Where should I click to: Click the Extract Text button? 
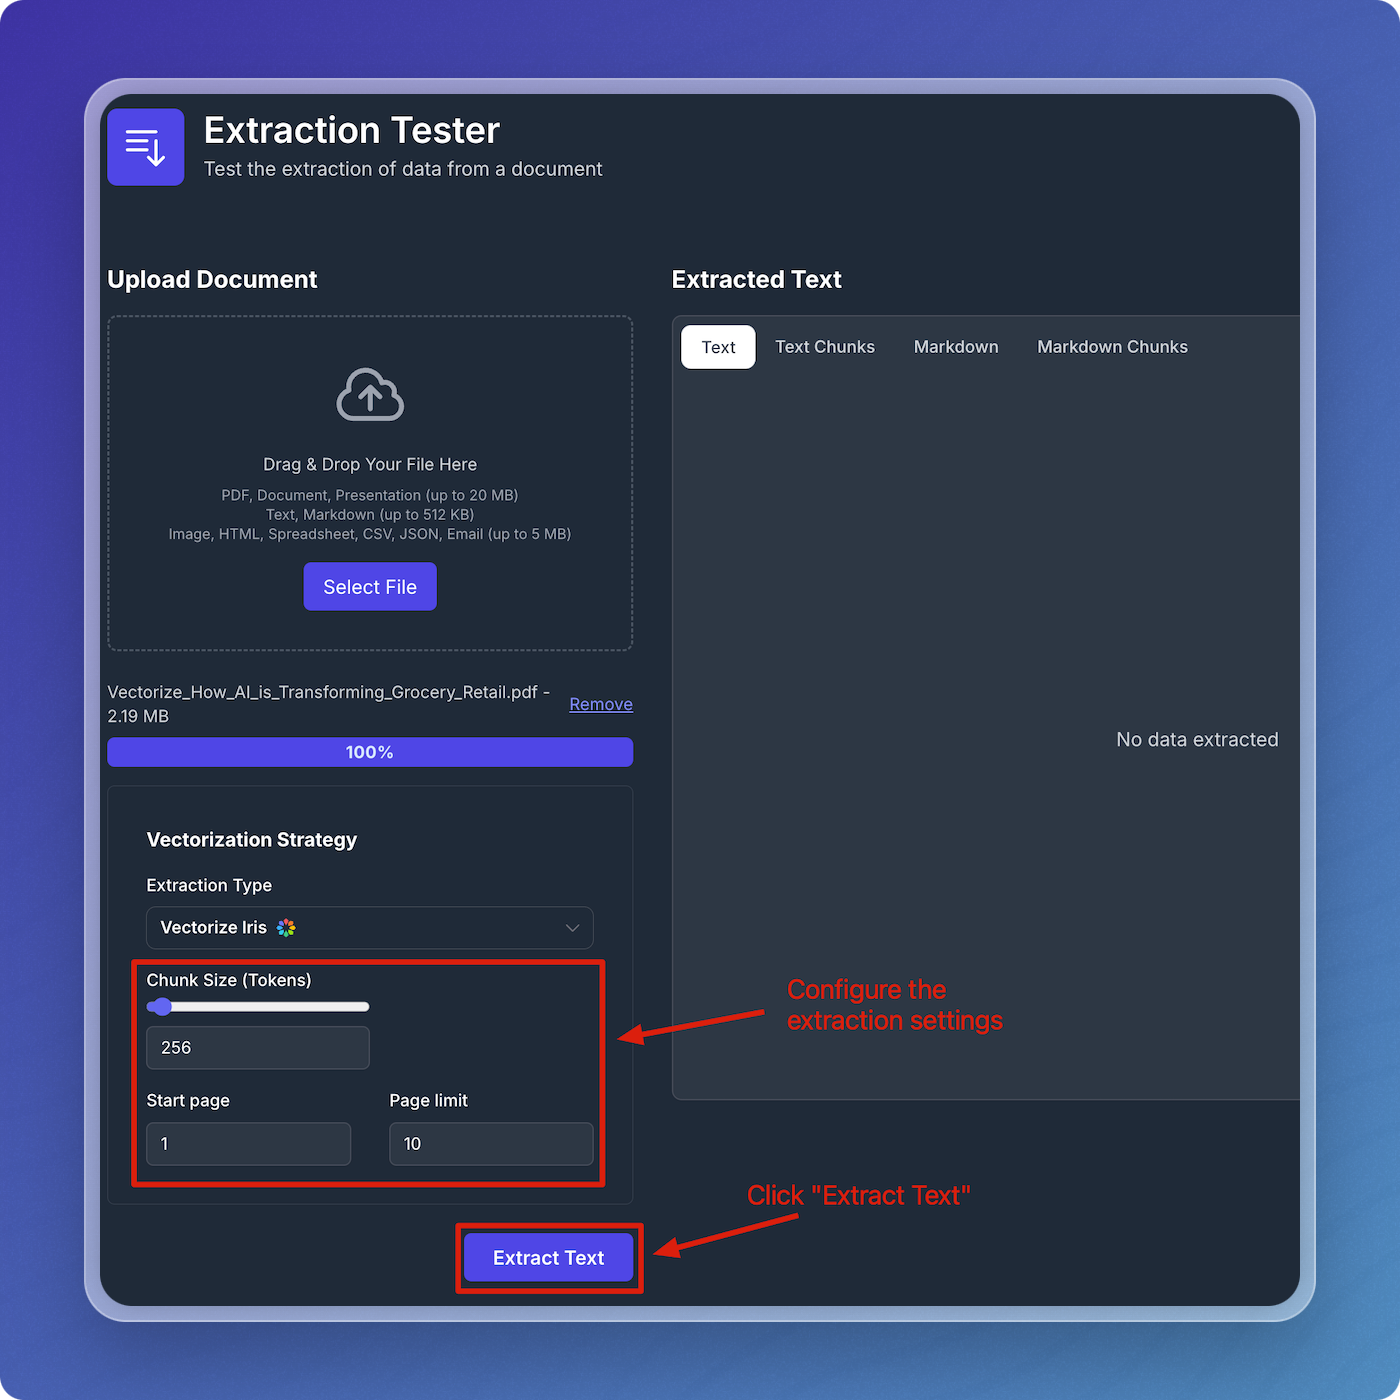pos(548,1258)
